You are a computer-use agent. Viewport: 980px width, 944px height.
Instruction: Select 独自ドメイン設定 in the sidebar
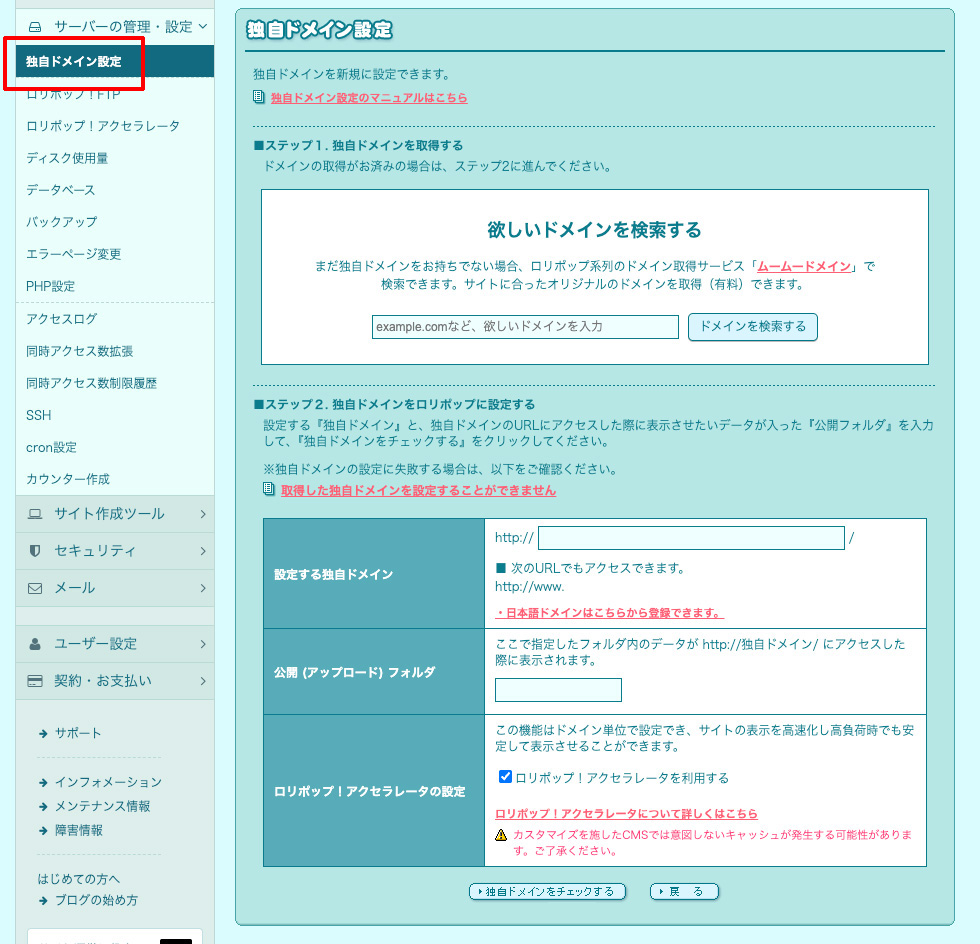[115, 61]
